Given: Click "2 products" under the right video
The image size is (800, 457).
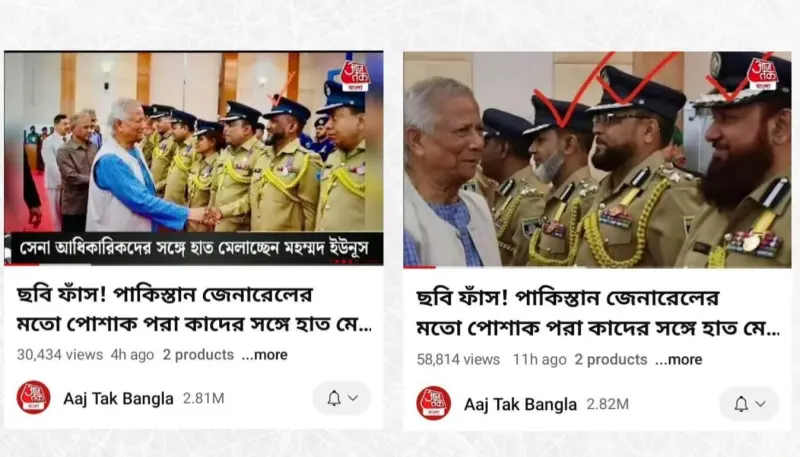Looking at the screenshot, I should click(611, 360).
